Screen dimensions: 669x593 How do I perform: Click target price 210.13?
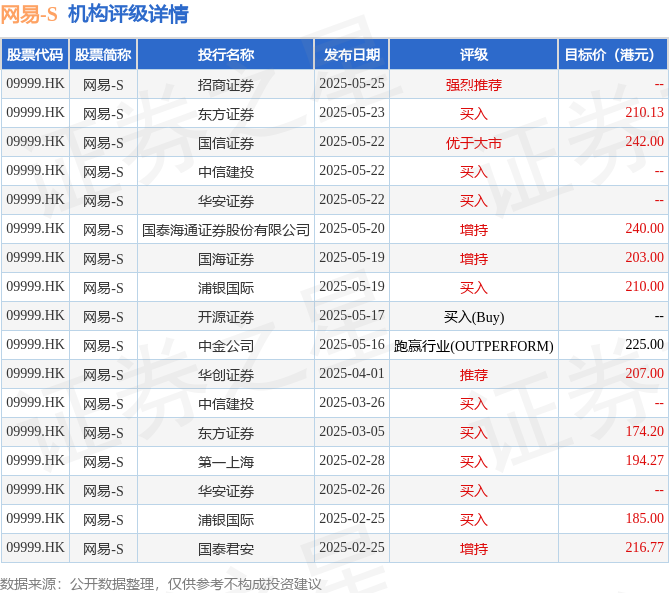[x=644, y=113]
